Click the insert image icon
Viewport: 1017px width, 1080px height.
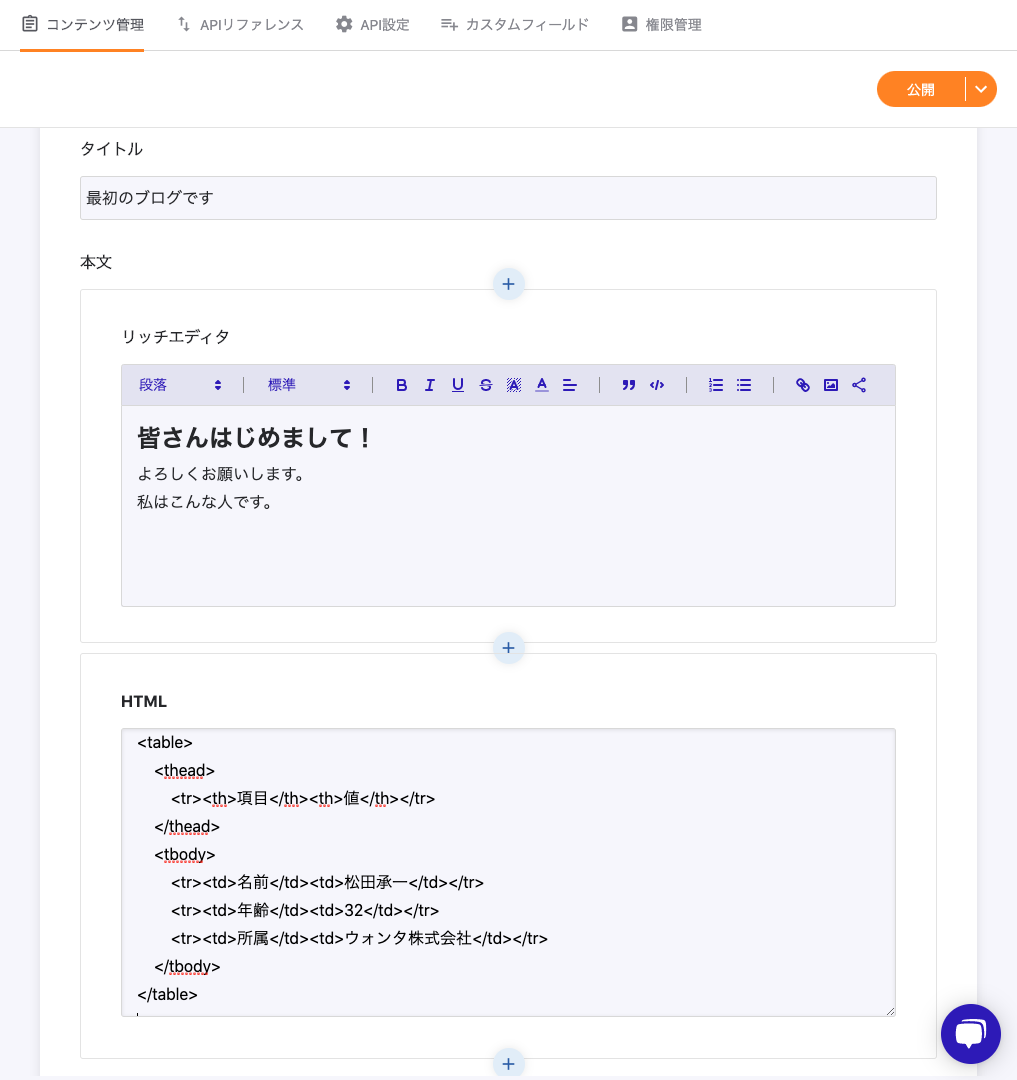click(x=830, y=385)
